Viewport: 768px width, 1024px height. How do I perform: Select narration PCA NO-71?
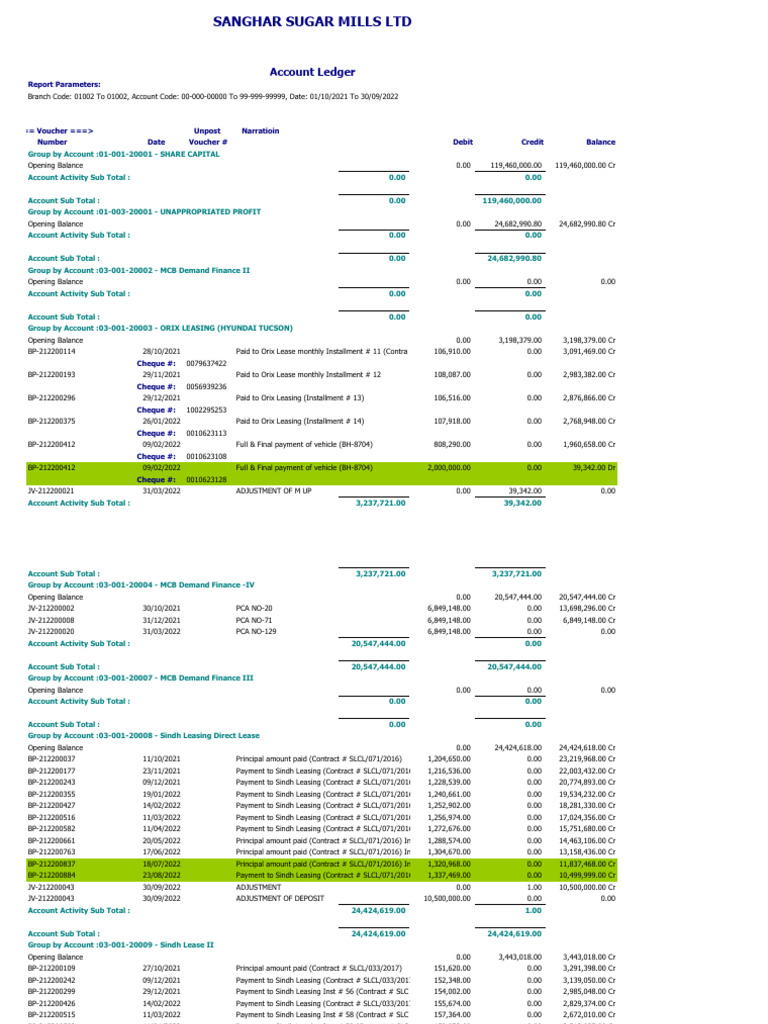[x=254, y=620]
